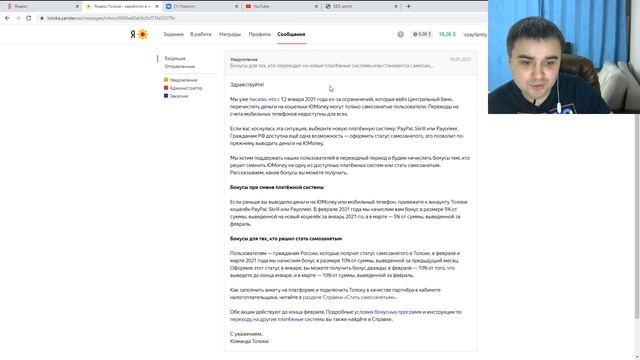Click the 0,00 $ blocked balance
The width and height of the screenshot is (640, 360).
click(422, 34)
